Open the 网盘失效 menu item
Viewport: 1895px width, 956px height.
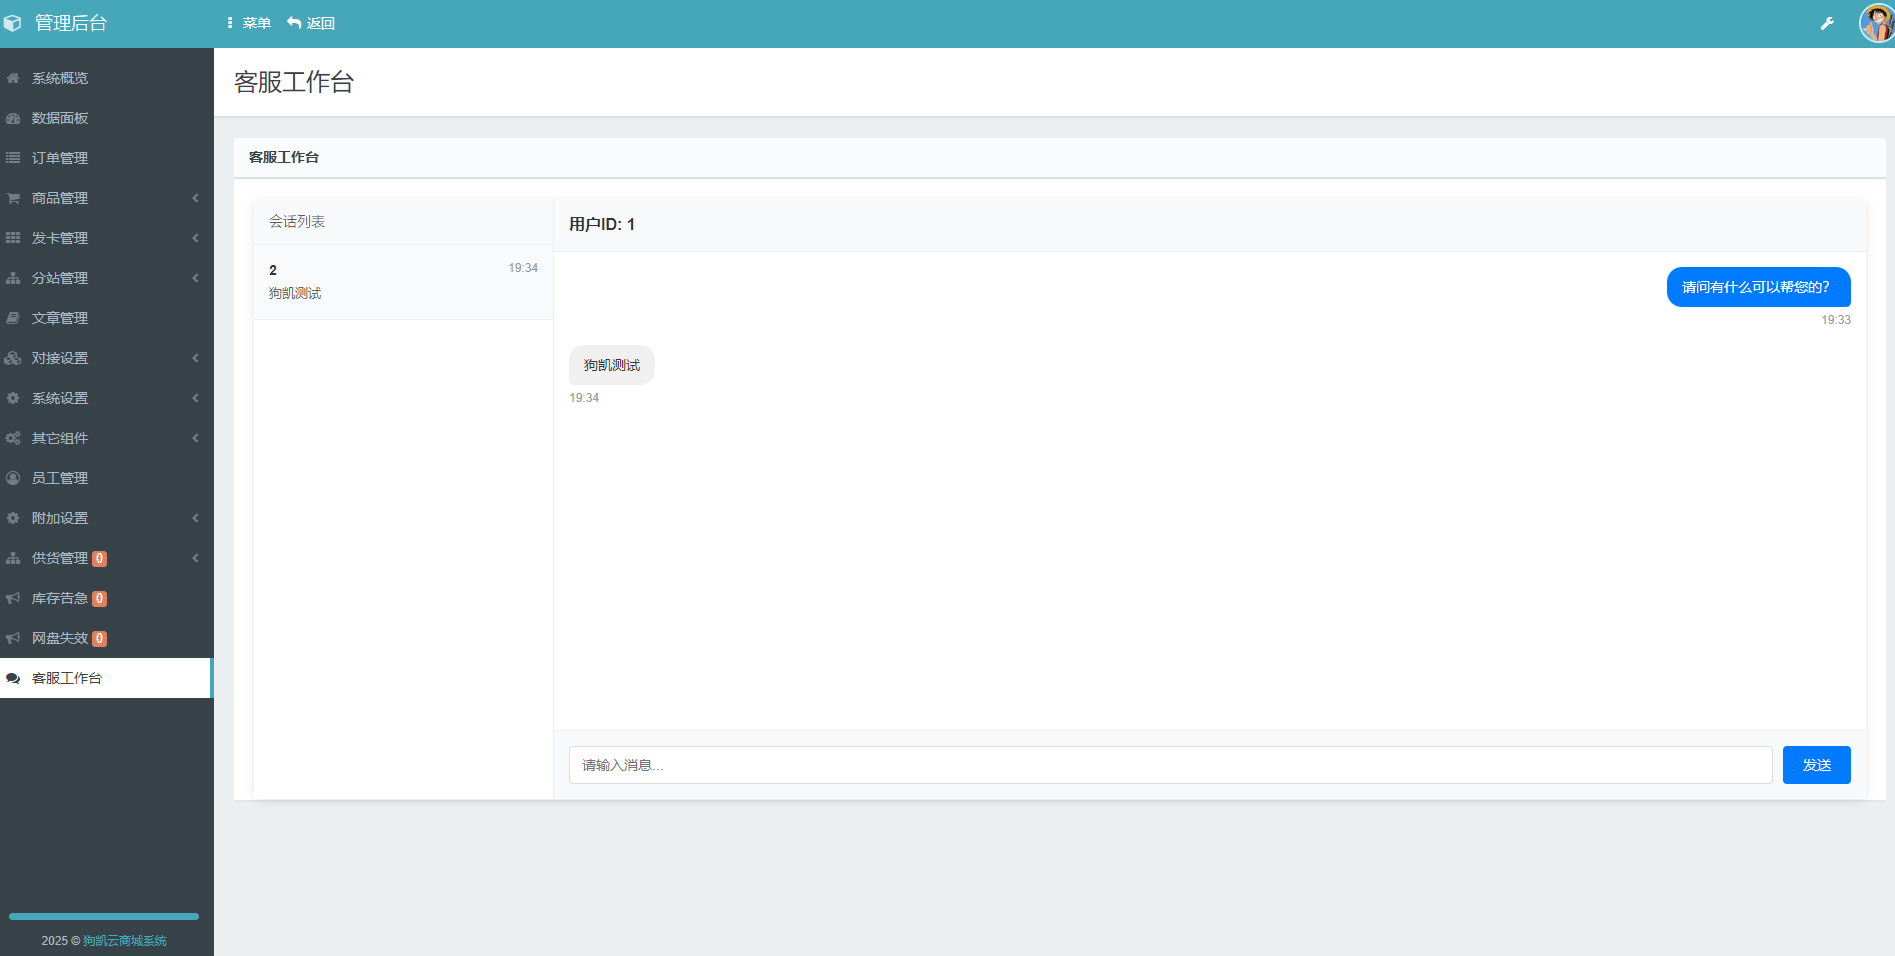pos(60,638)
